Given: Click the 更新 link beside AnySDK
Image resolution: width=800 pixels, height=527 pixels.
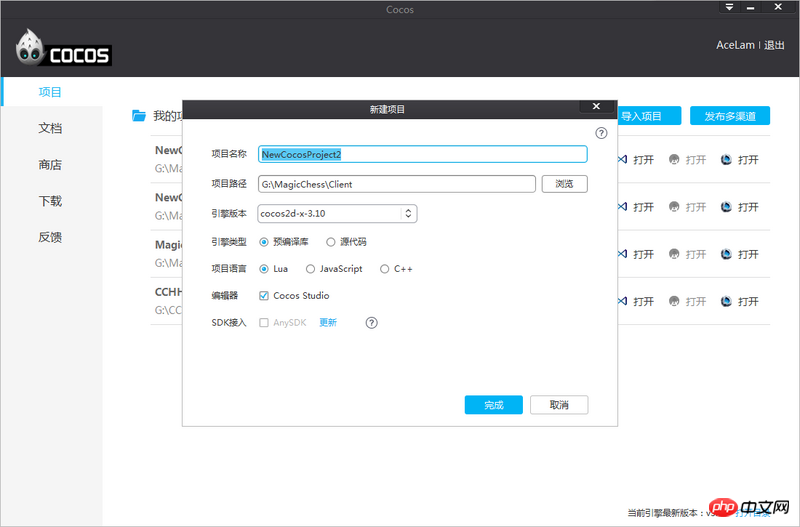Looking at the screenshot, I should click(x=328, y=322).
